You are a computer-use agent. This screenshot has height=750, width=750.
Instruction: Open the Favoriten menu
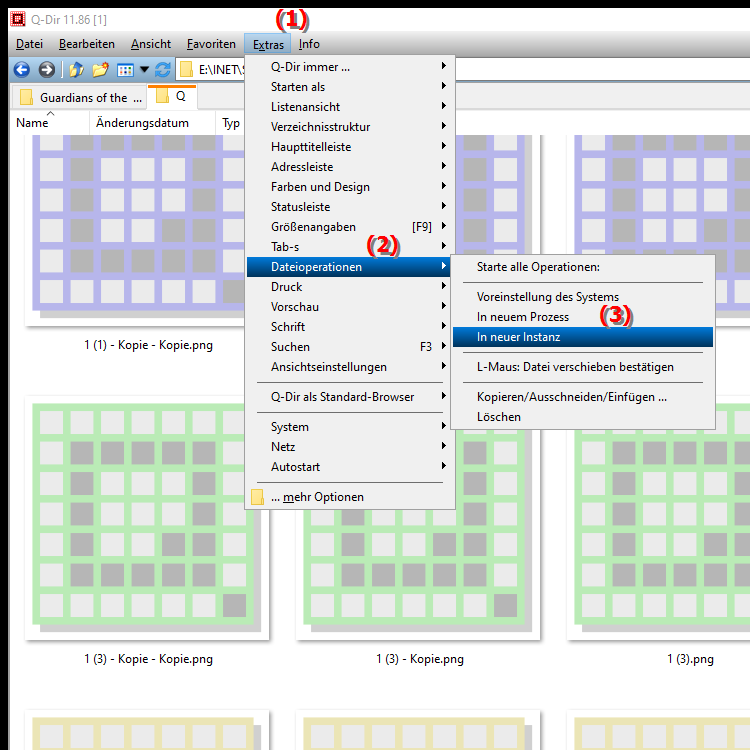coord(211,44)
